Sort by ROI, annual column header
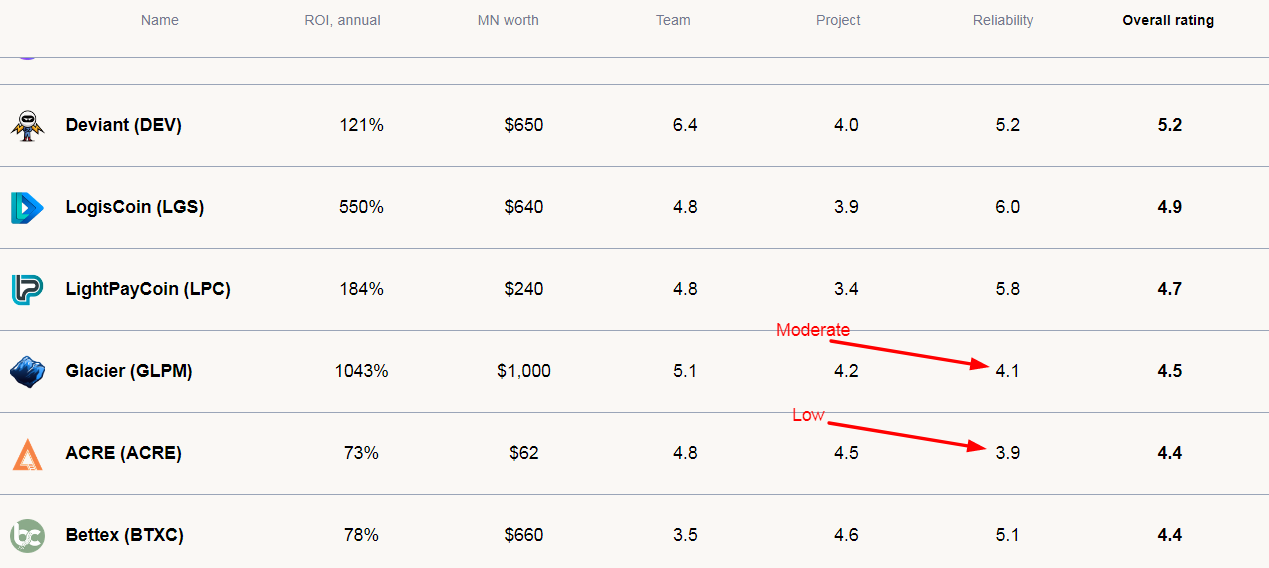Screen dimensions: 1269x568 (x=342, y=20)
